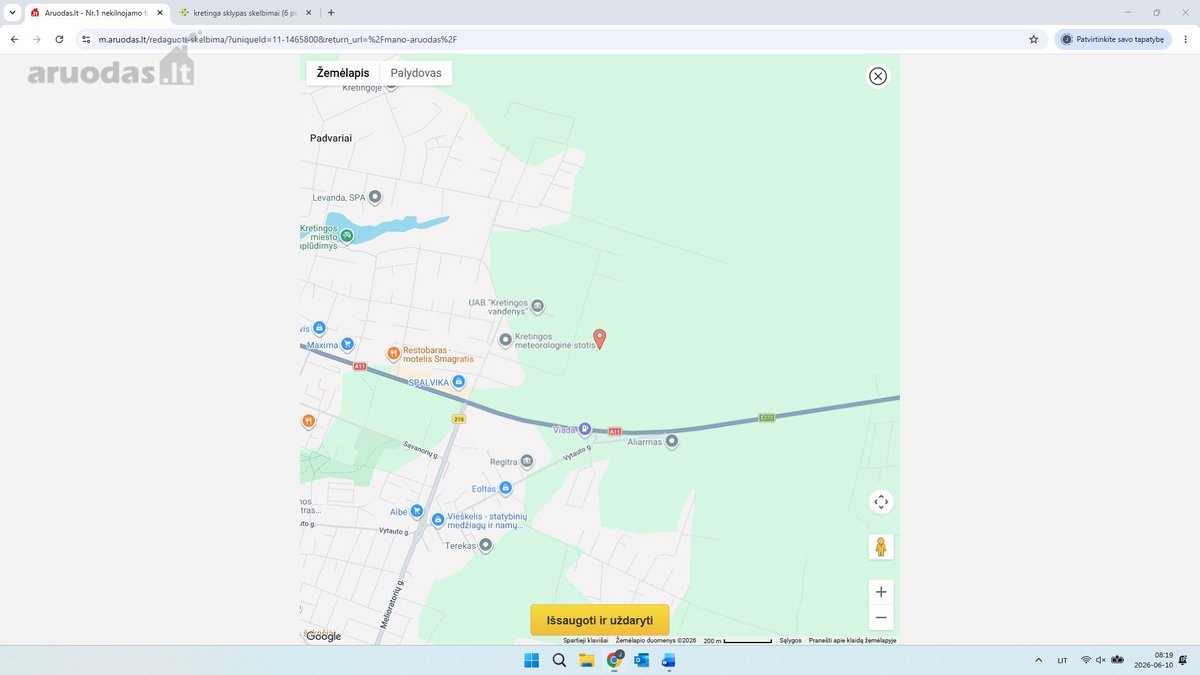Switch map to Palydovas satellite view
Screen dimensions: 1200x675
click(416, 73)
